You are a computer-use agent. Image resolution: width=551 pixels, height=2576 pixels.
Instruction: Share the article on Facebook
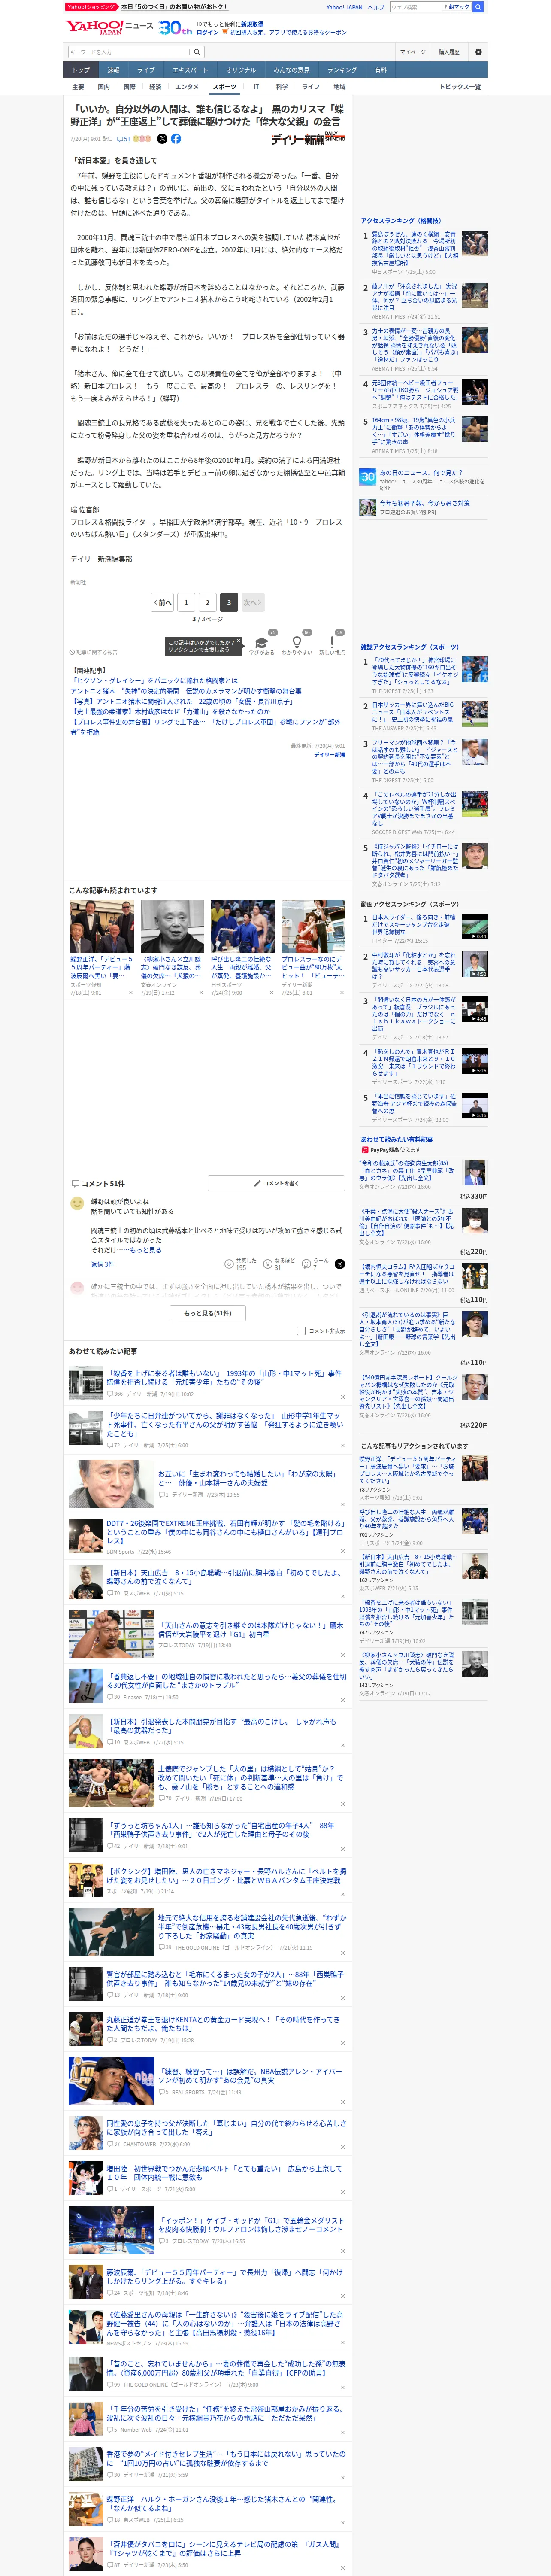[176, 139]
